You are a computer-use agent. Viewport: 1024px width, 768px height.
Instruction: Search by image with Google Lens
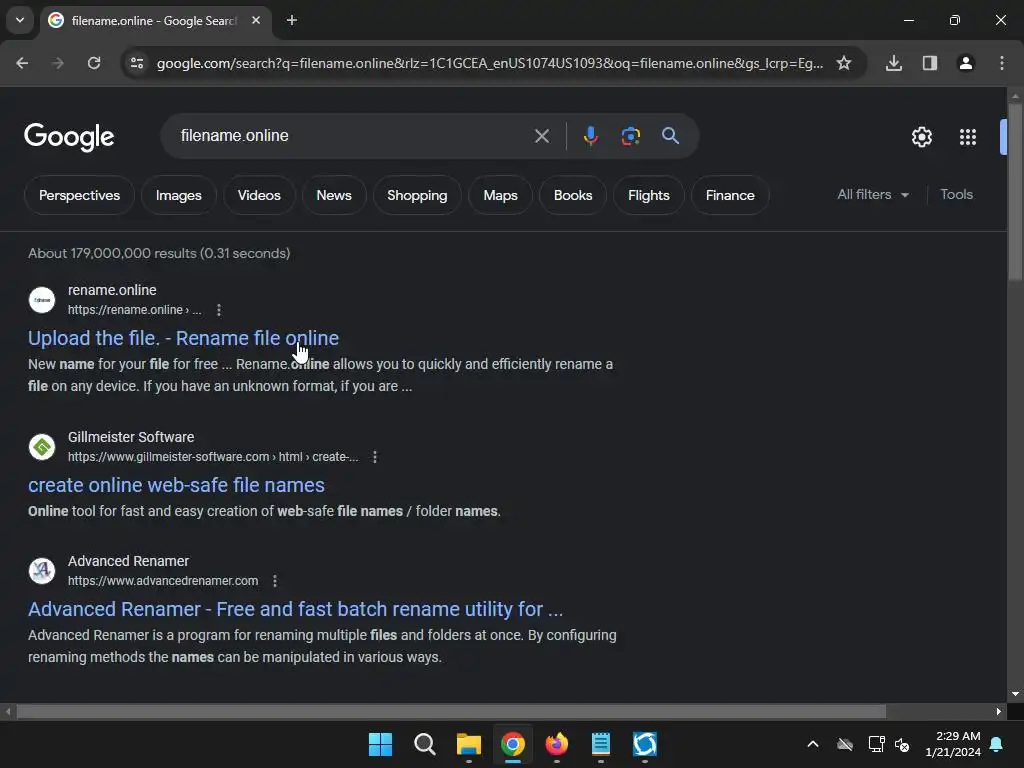pos(630,136)
